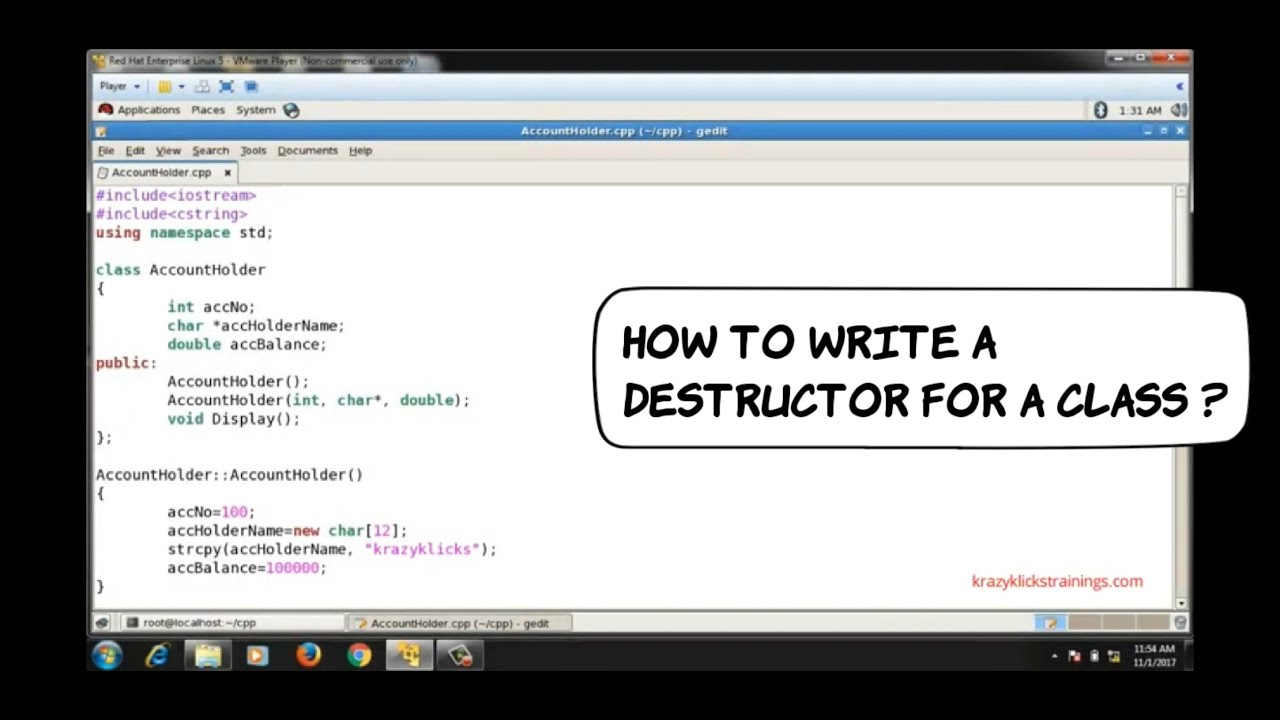The height and width of the screenshot is (720, 1280).
Task: Click the VMware unity mode icon
Action: [251, 87]
